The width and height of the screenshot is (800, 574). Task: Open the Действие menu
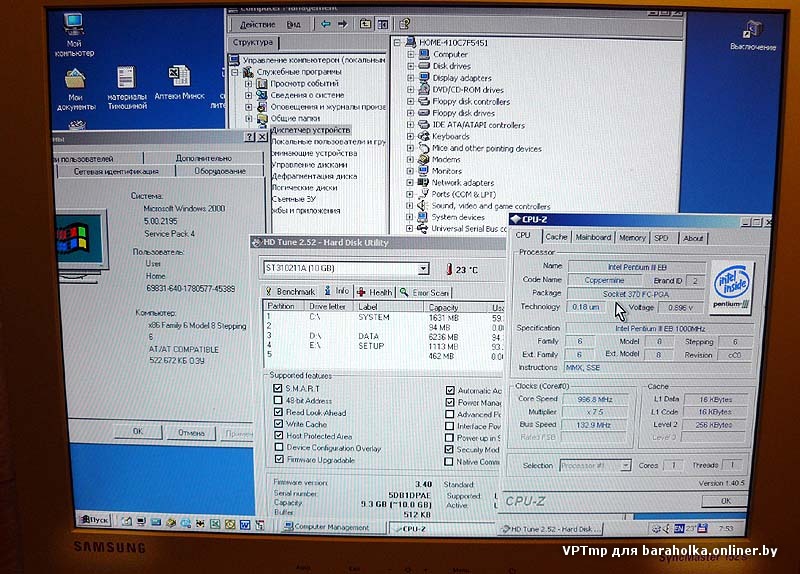257,24
